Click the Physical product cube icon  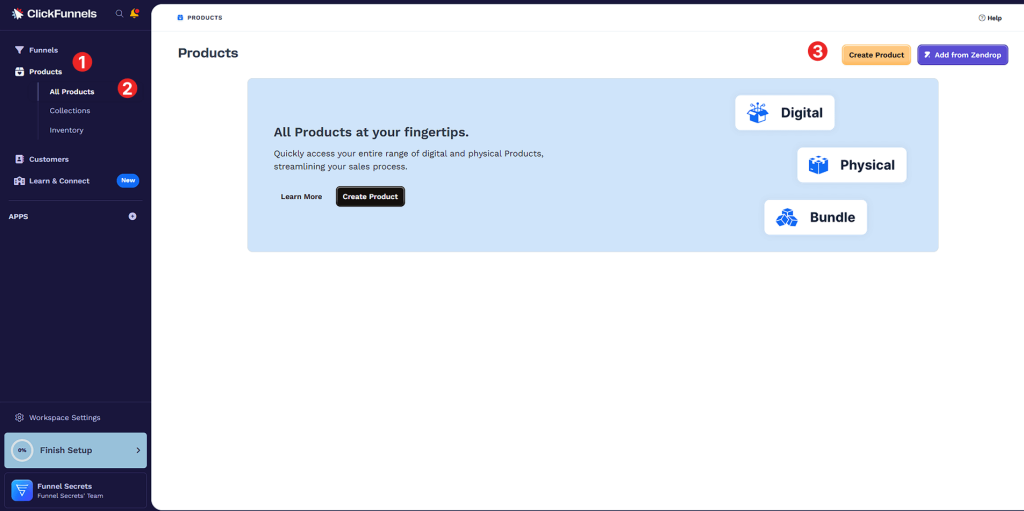point(818,165)
